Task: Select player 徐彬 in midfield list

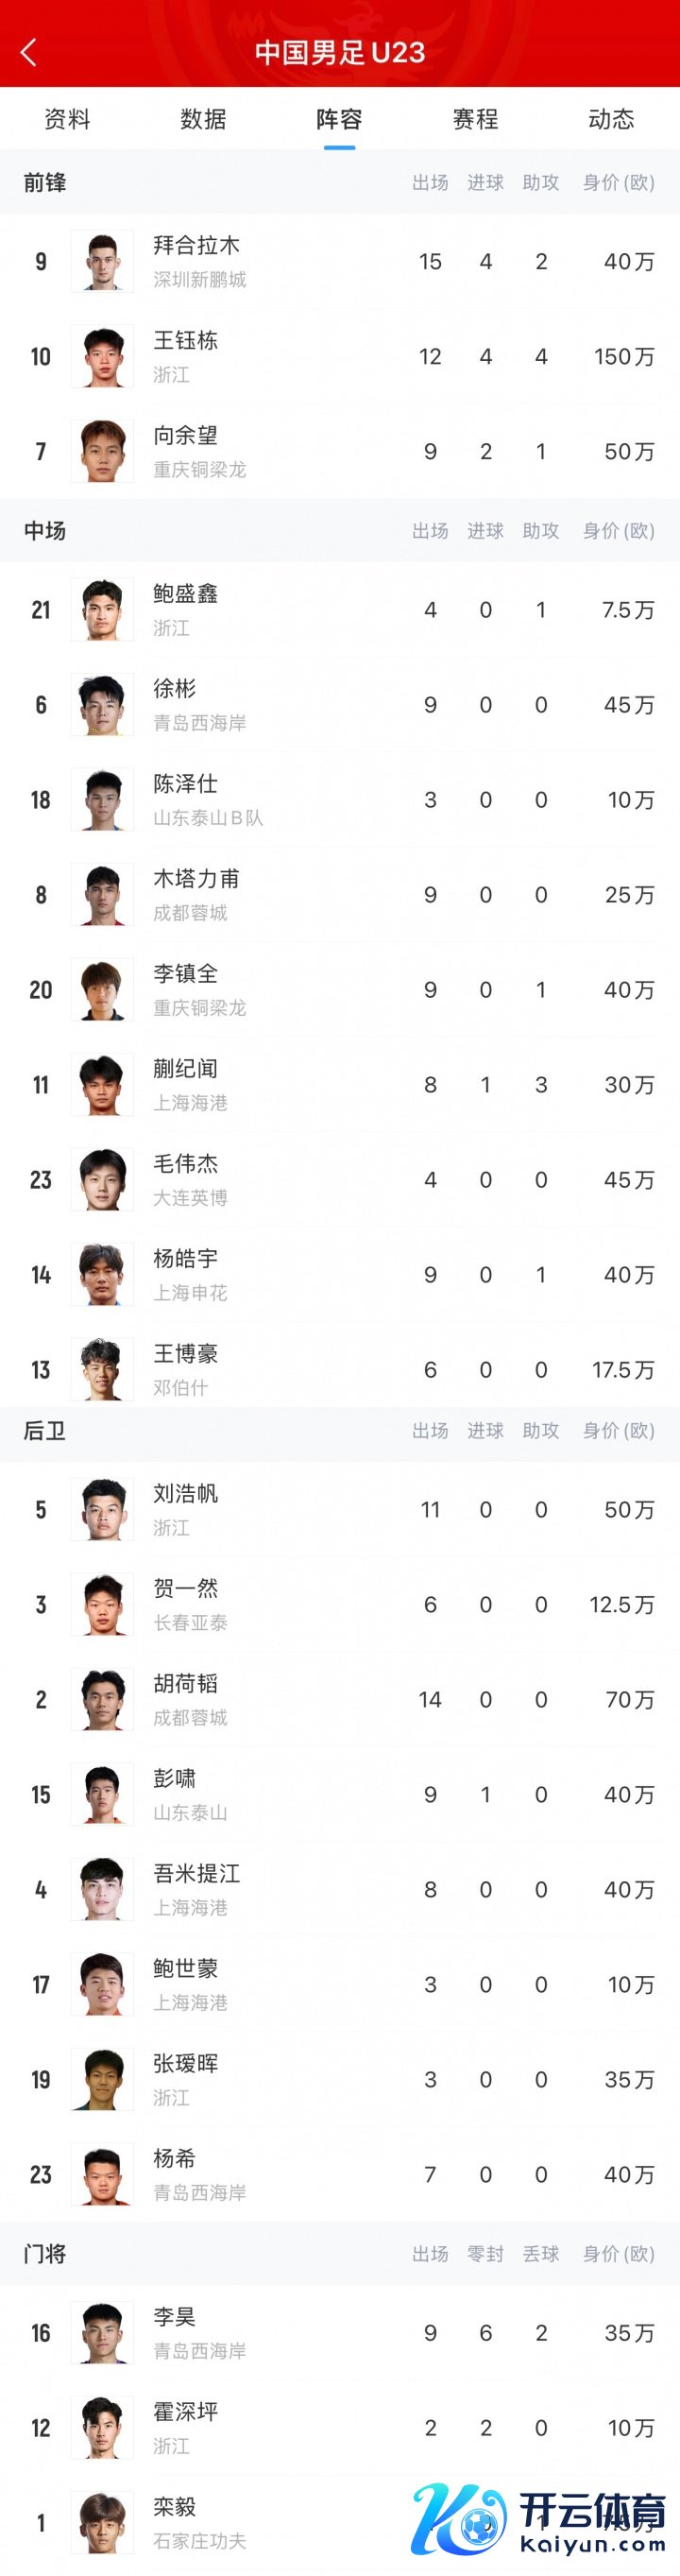Action: coord(174,689)
